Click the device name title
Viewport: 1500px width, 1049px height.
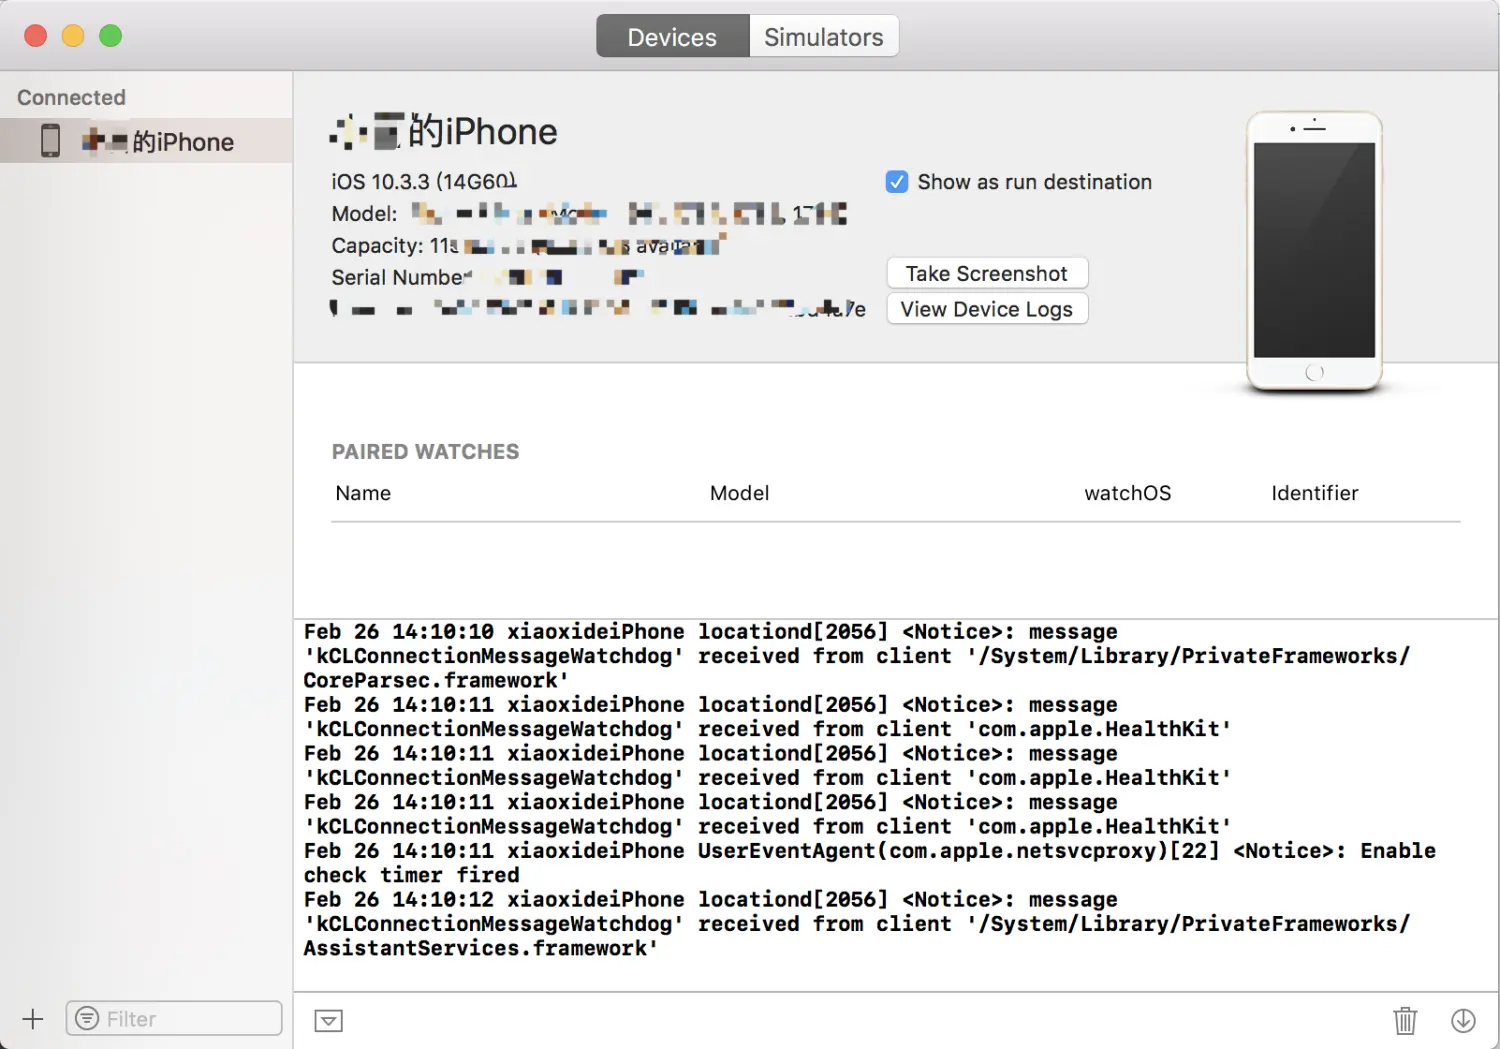click(443, 131)
